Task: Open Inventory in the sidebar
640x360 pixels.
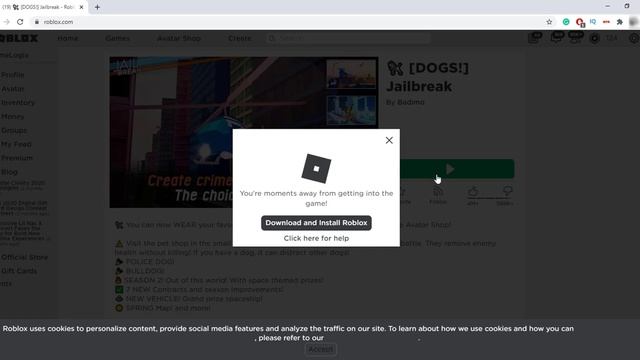Action: coord(18,103)
